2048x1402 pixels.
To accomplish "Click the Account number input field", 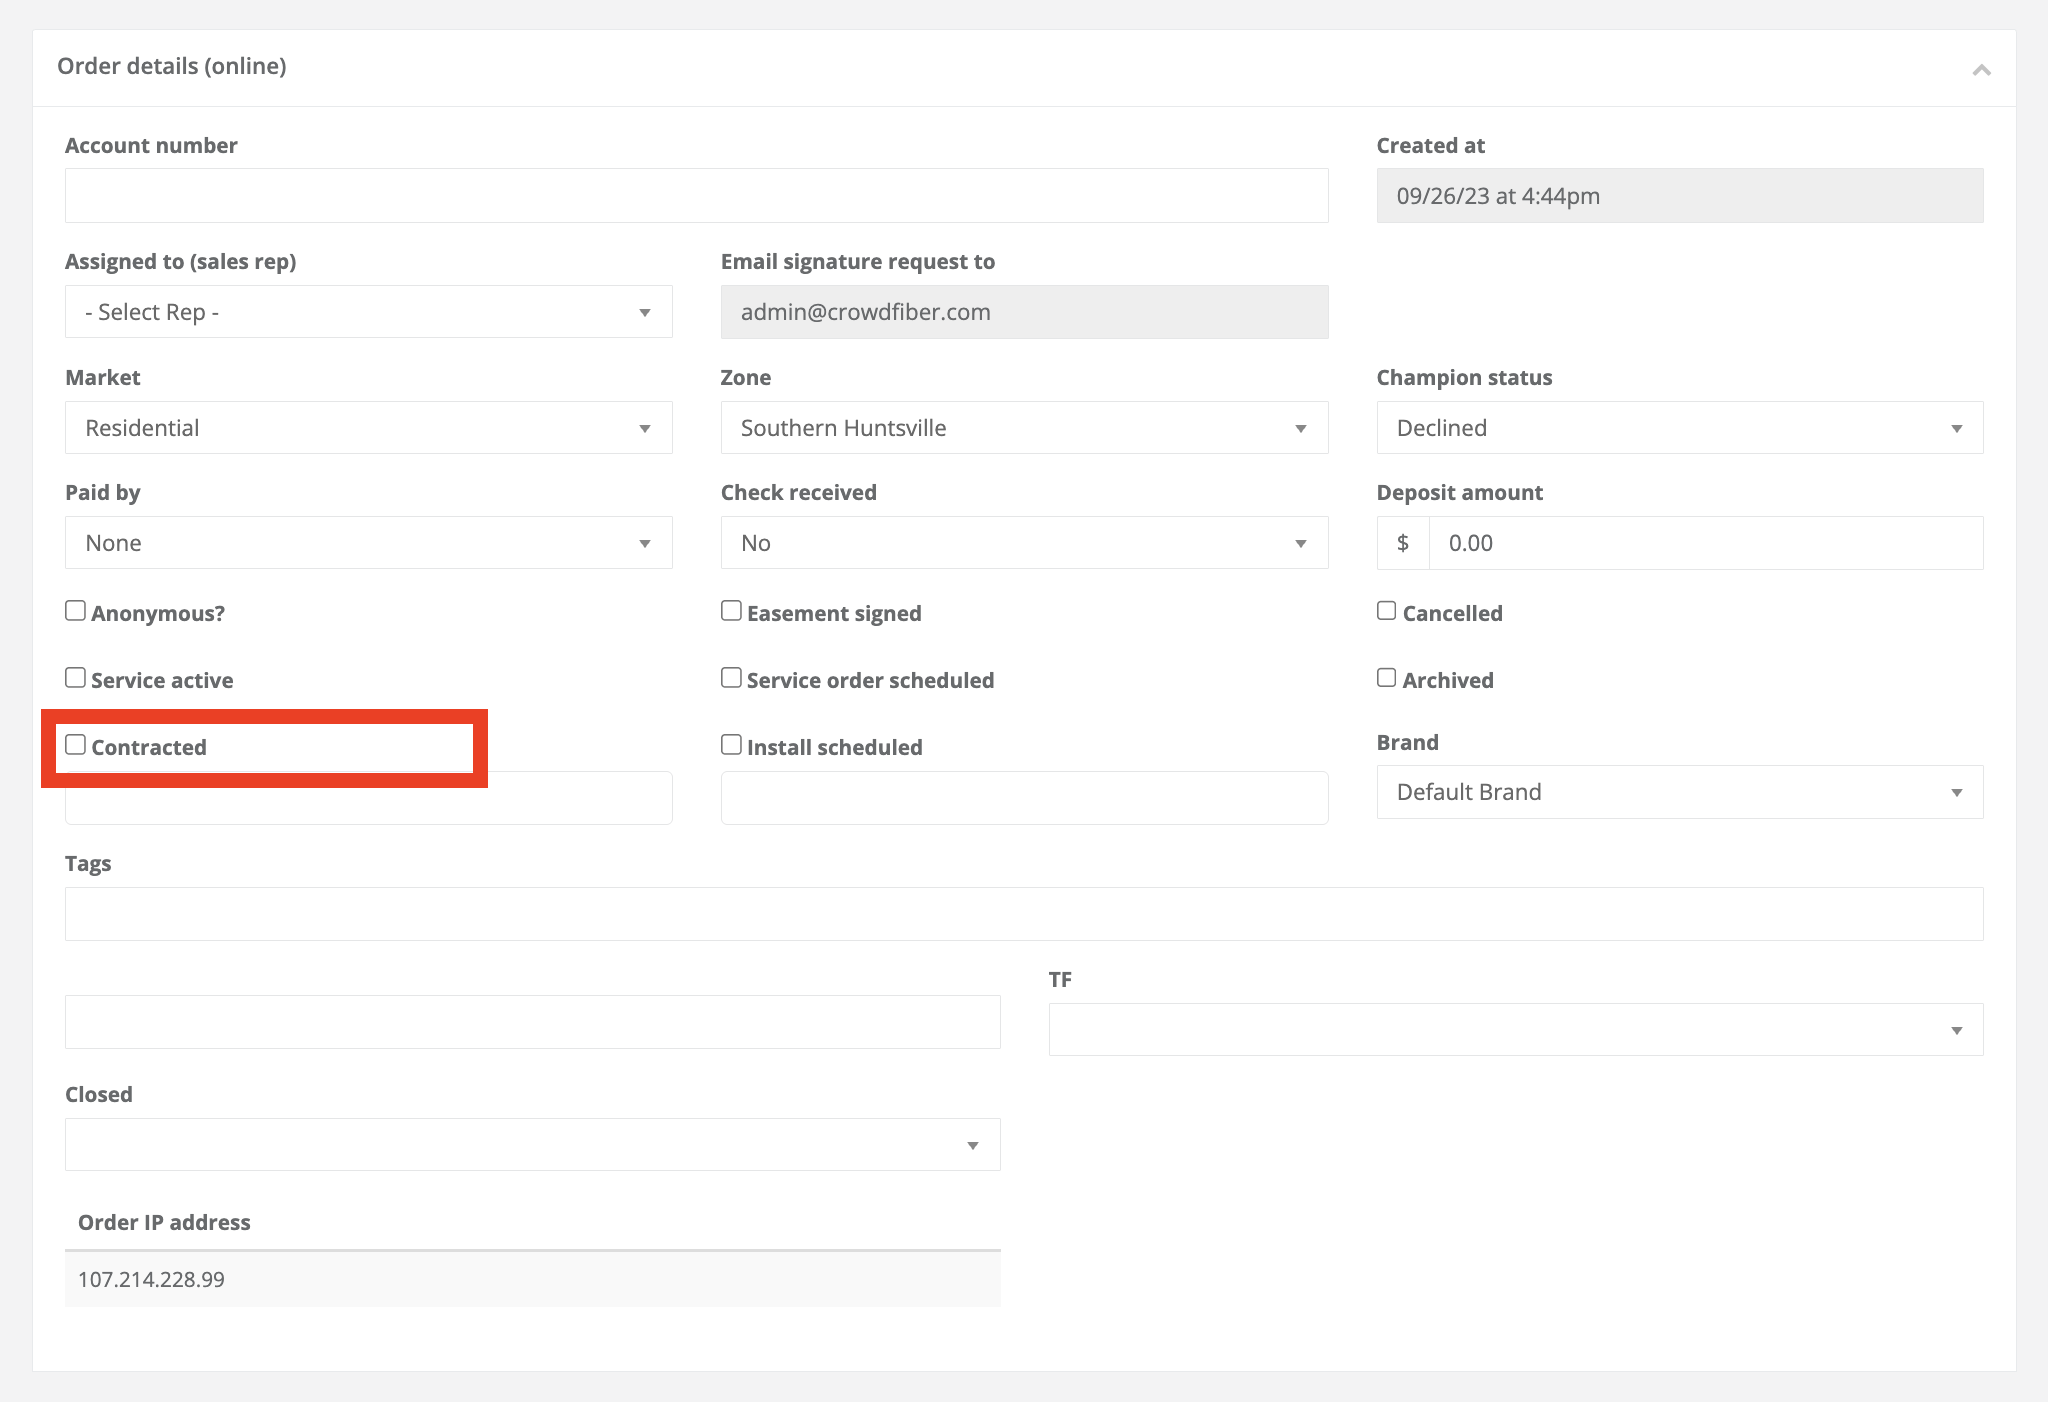I will pyautogui.click(x=696, y=196).
